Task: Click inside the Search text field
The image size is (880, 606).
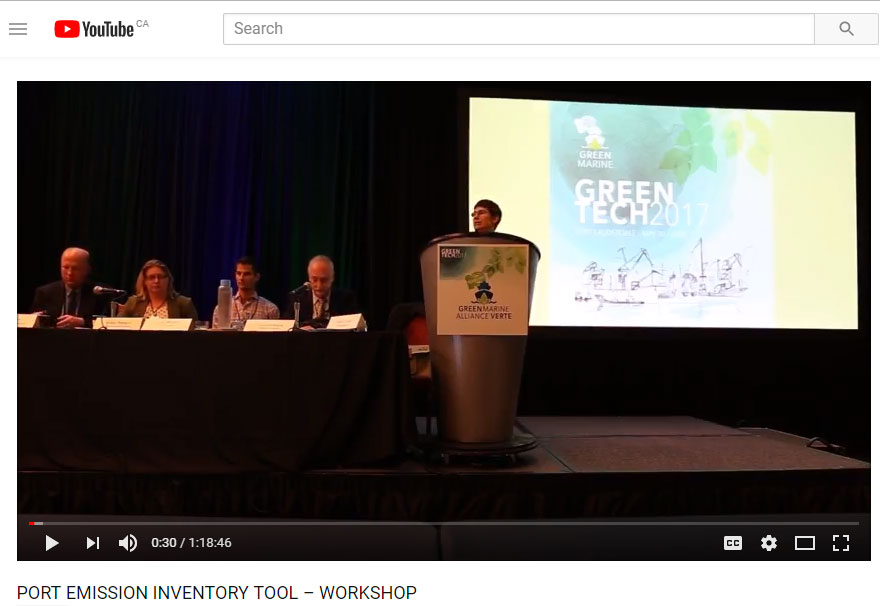Action: coord(518,29)
